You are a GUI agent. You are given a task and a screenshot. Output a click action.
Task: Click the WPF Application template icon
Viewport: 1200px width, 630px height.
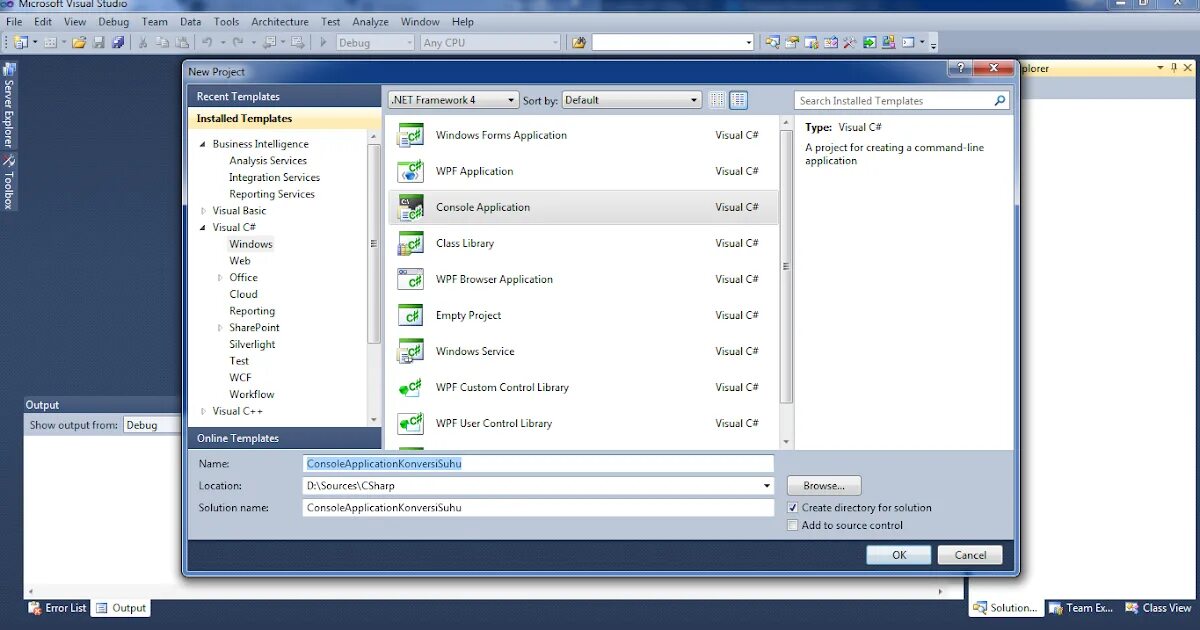[410, 171]
